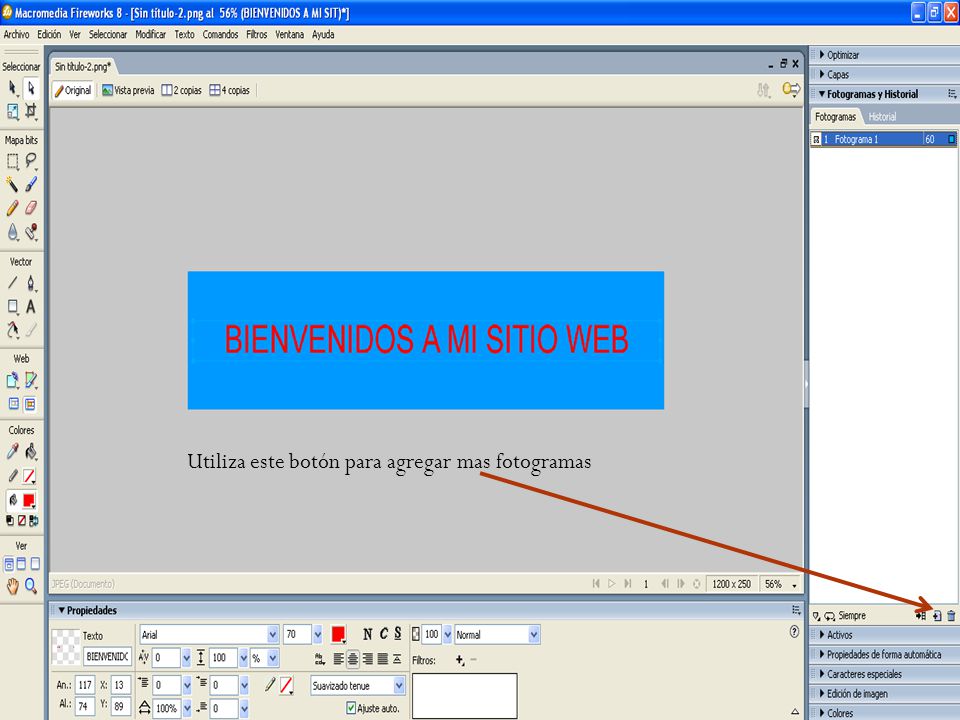This screenshot has height=720, width=960.
Task: Delete frame using trash icon
Action: (x=951, y=616)
